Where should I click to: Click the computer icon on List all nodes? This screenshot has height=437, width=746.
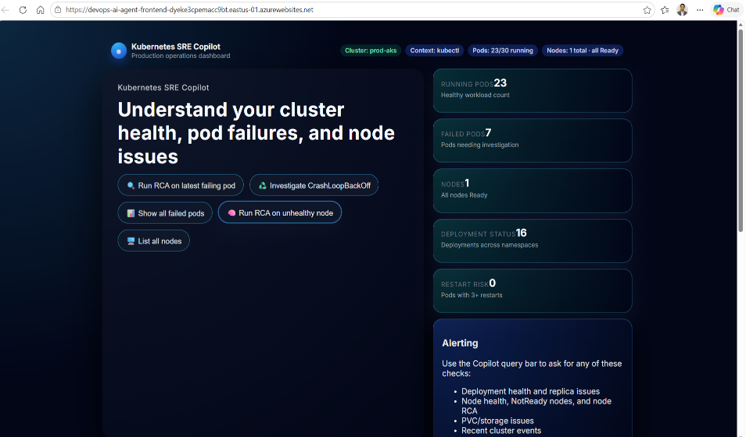tap(131, 241)
